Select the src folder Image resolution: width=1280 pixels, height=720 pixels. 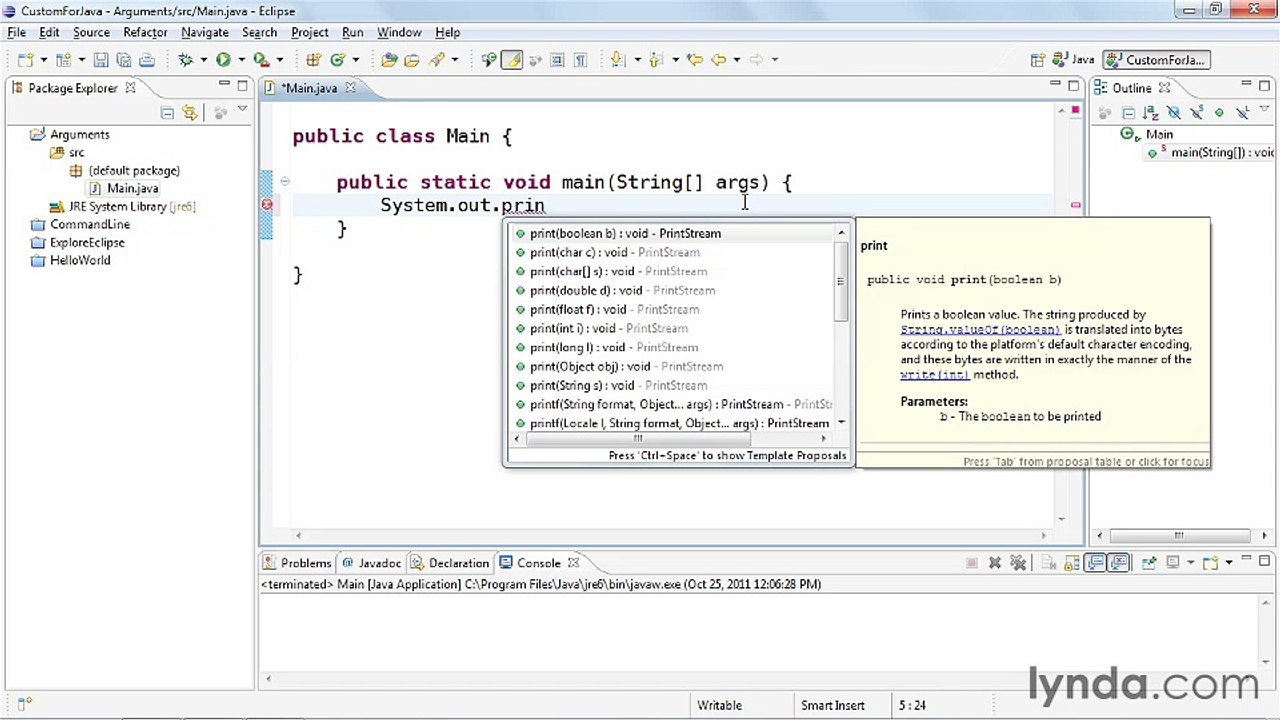[77, 153]
